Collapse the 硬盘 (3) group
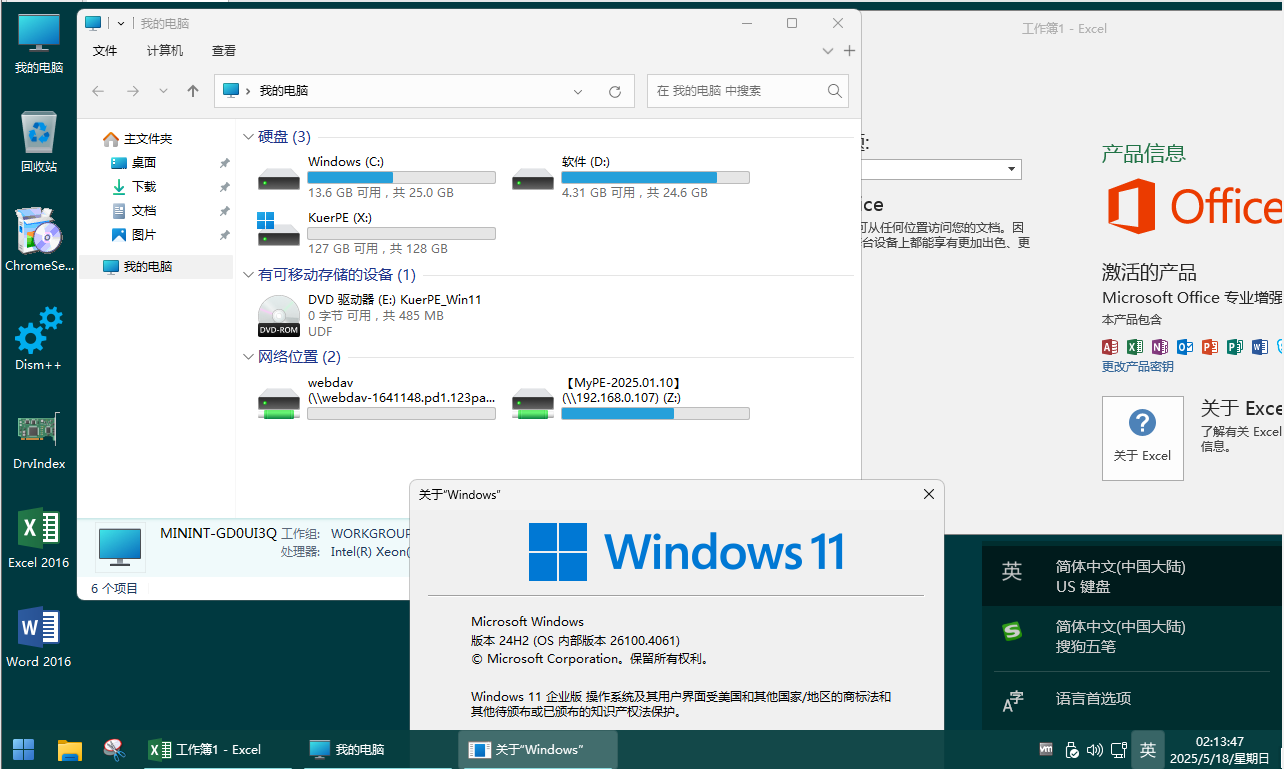The image size is (1284, 769). (249, 137)
